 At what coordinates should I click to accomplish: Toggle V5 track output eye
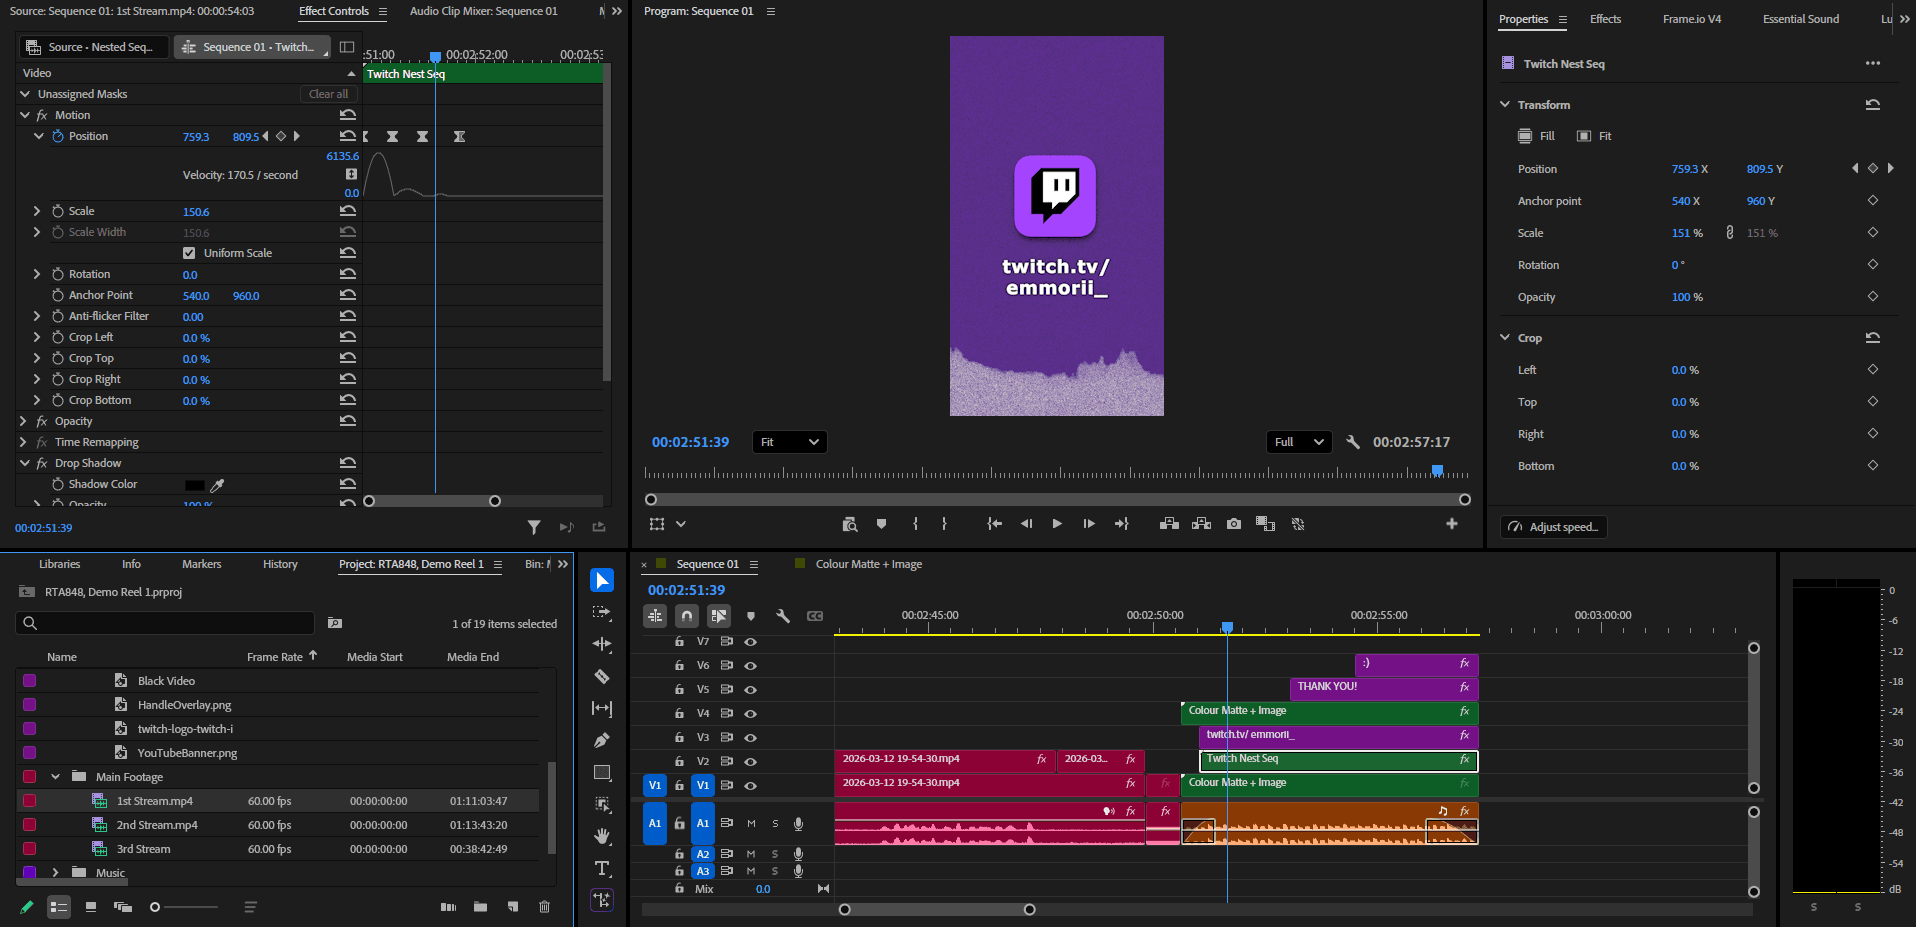pyautogui.click(x=751, y=690)
